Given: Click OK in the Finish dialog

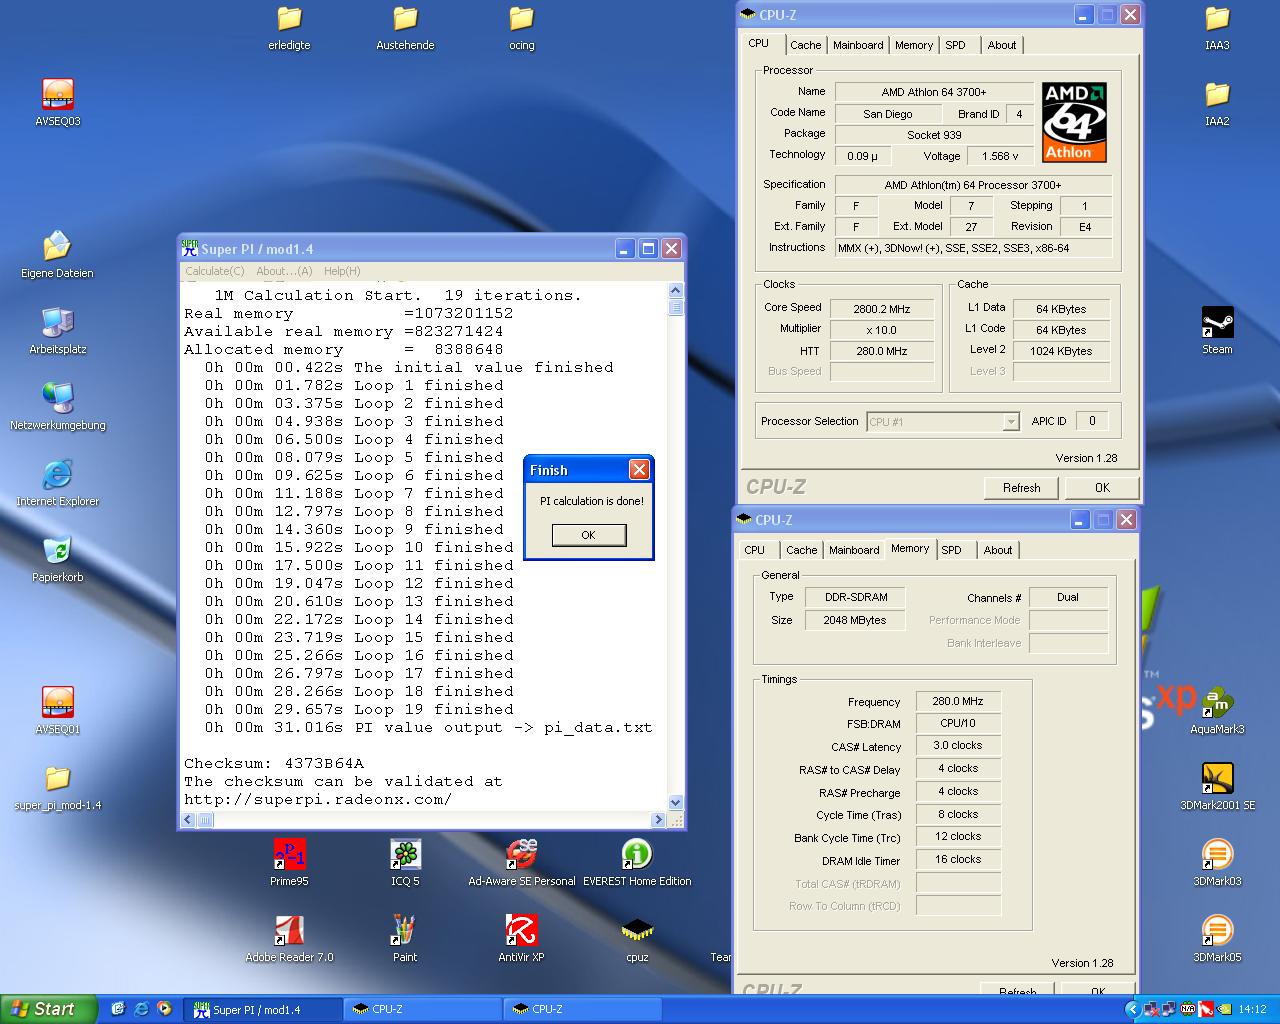Looking at the screenshot, I should tap(589, 535).
